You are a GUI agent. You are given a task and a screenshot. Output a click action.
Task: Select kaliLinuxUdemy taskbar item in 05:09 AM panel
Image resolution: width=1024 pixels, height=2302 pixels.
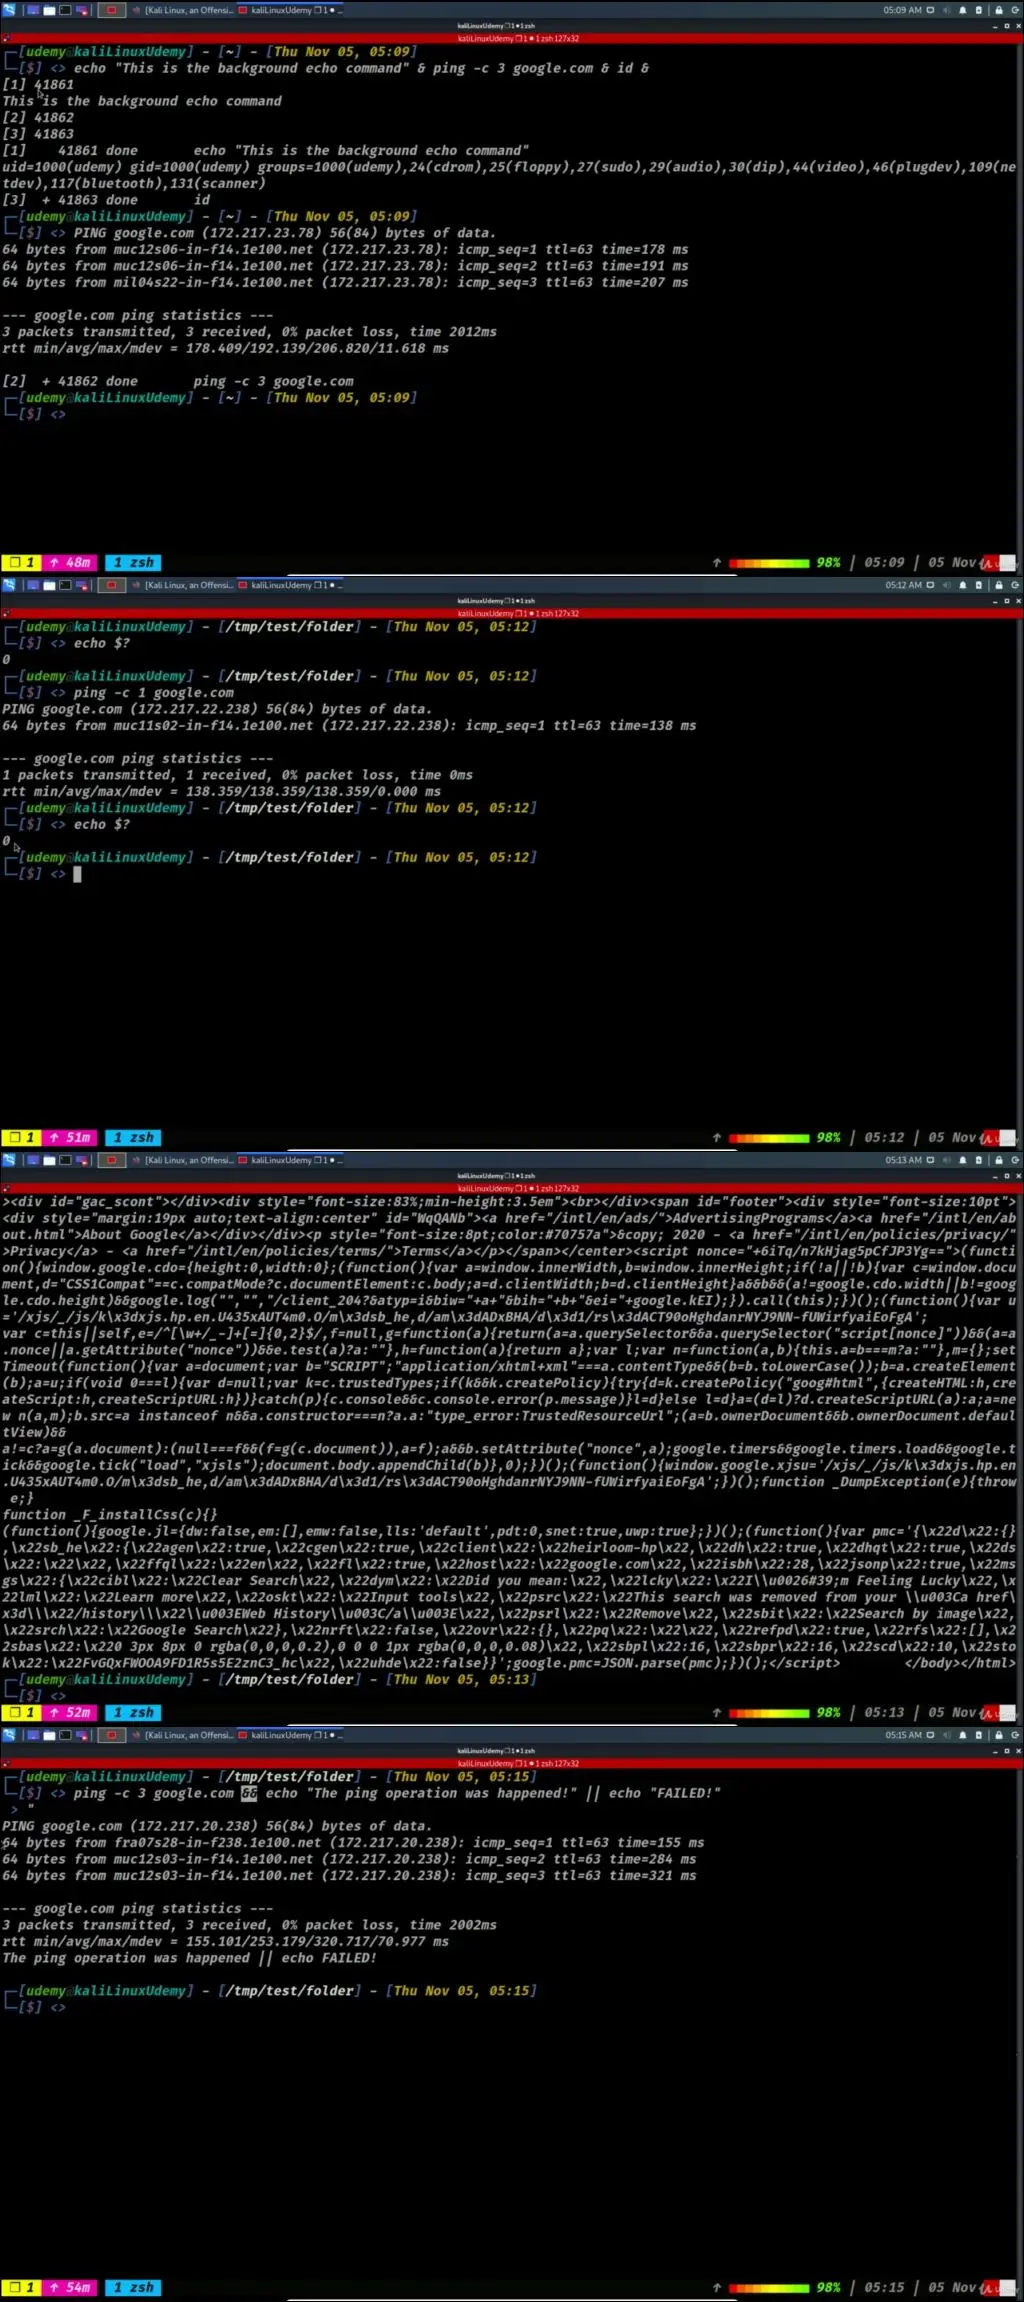290,10
